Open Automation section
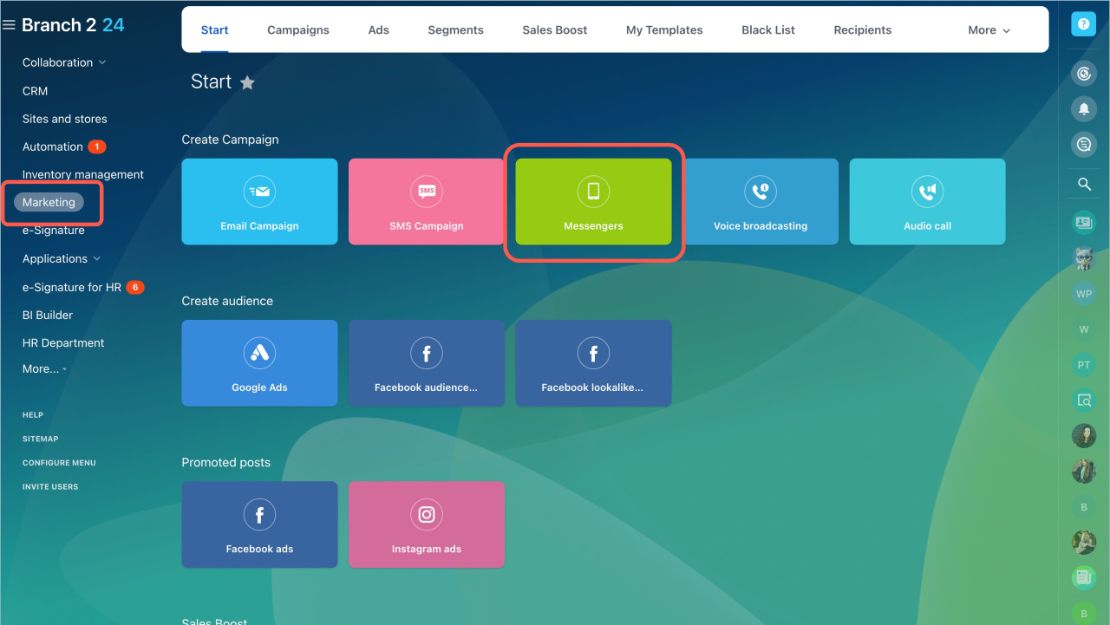This screenshot has width=1110, height=625. [x=52, y=147]
